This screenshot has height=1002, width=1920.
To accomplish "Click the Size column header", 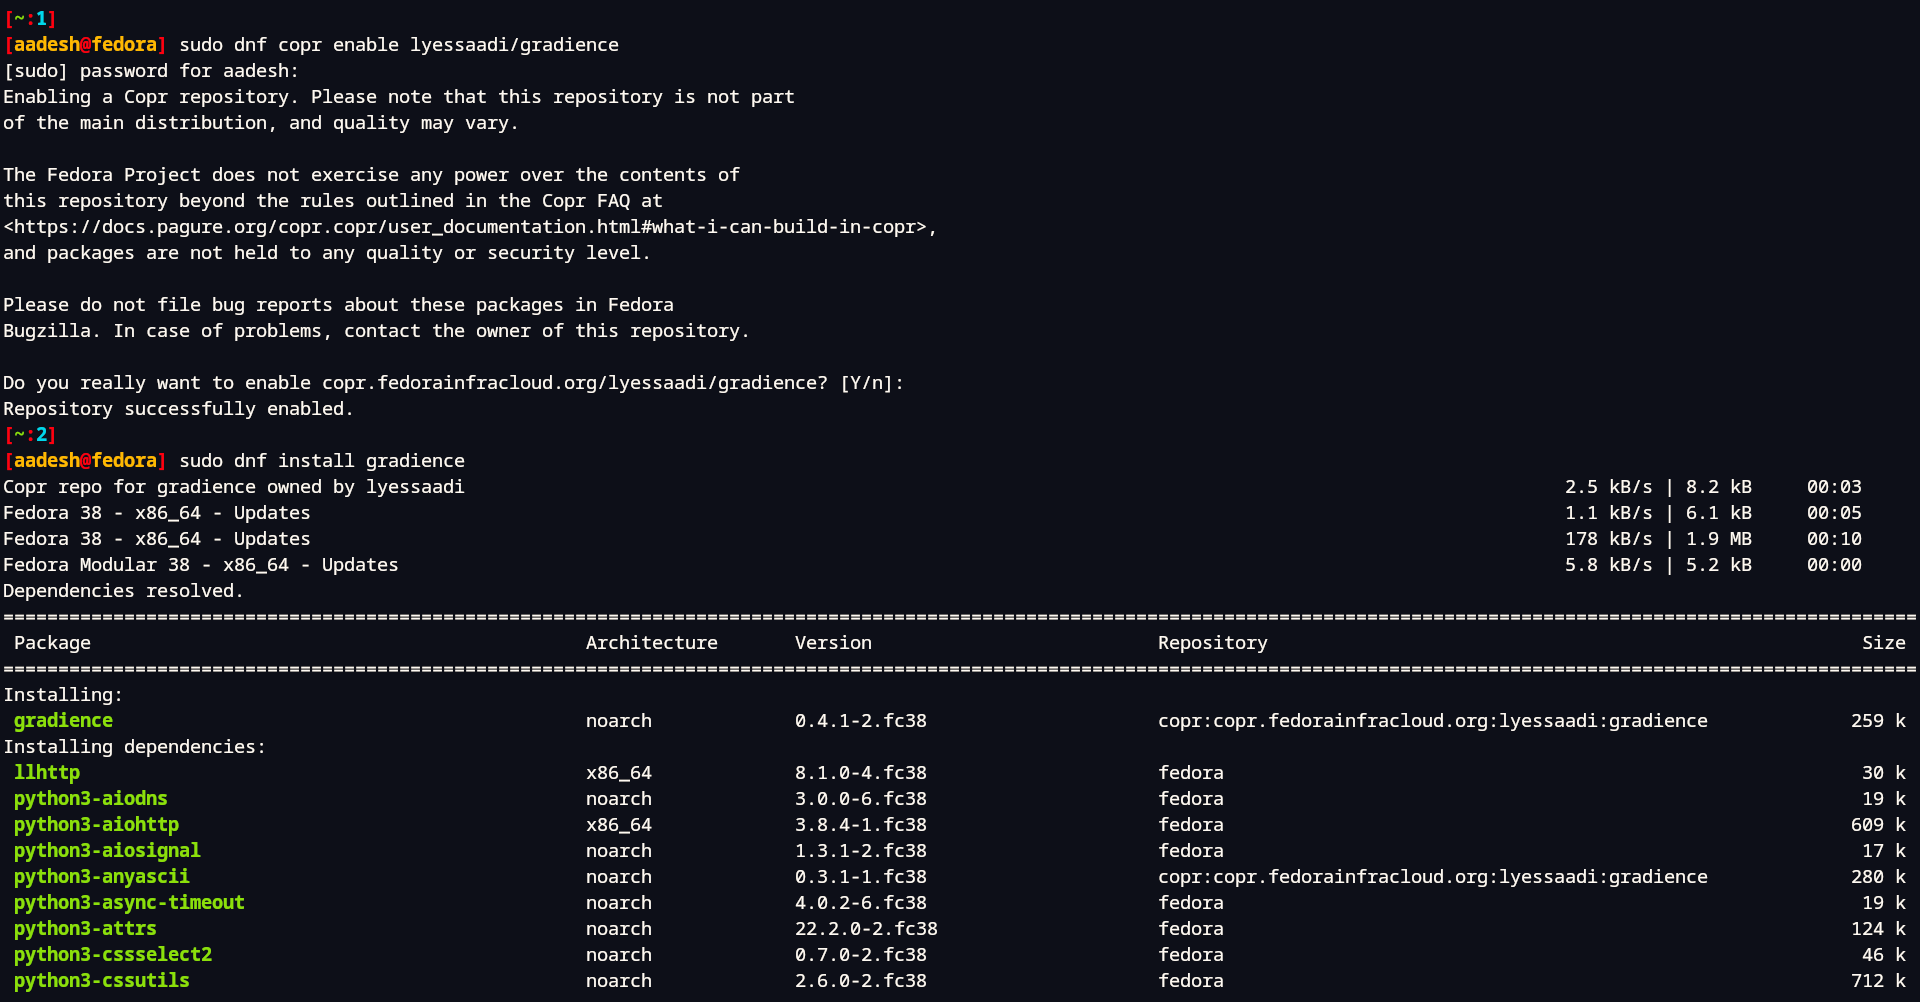I will point(1883,642).
